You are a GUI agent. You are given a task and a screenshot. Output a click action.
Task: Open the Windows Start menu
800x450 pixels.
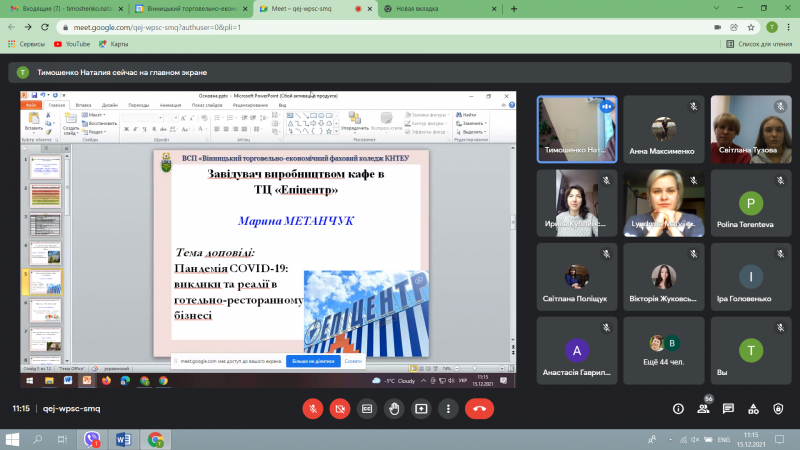[12, 439]
